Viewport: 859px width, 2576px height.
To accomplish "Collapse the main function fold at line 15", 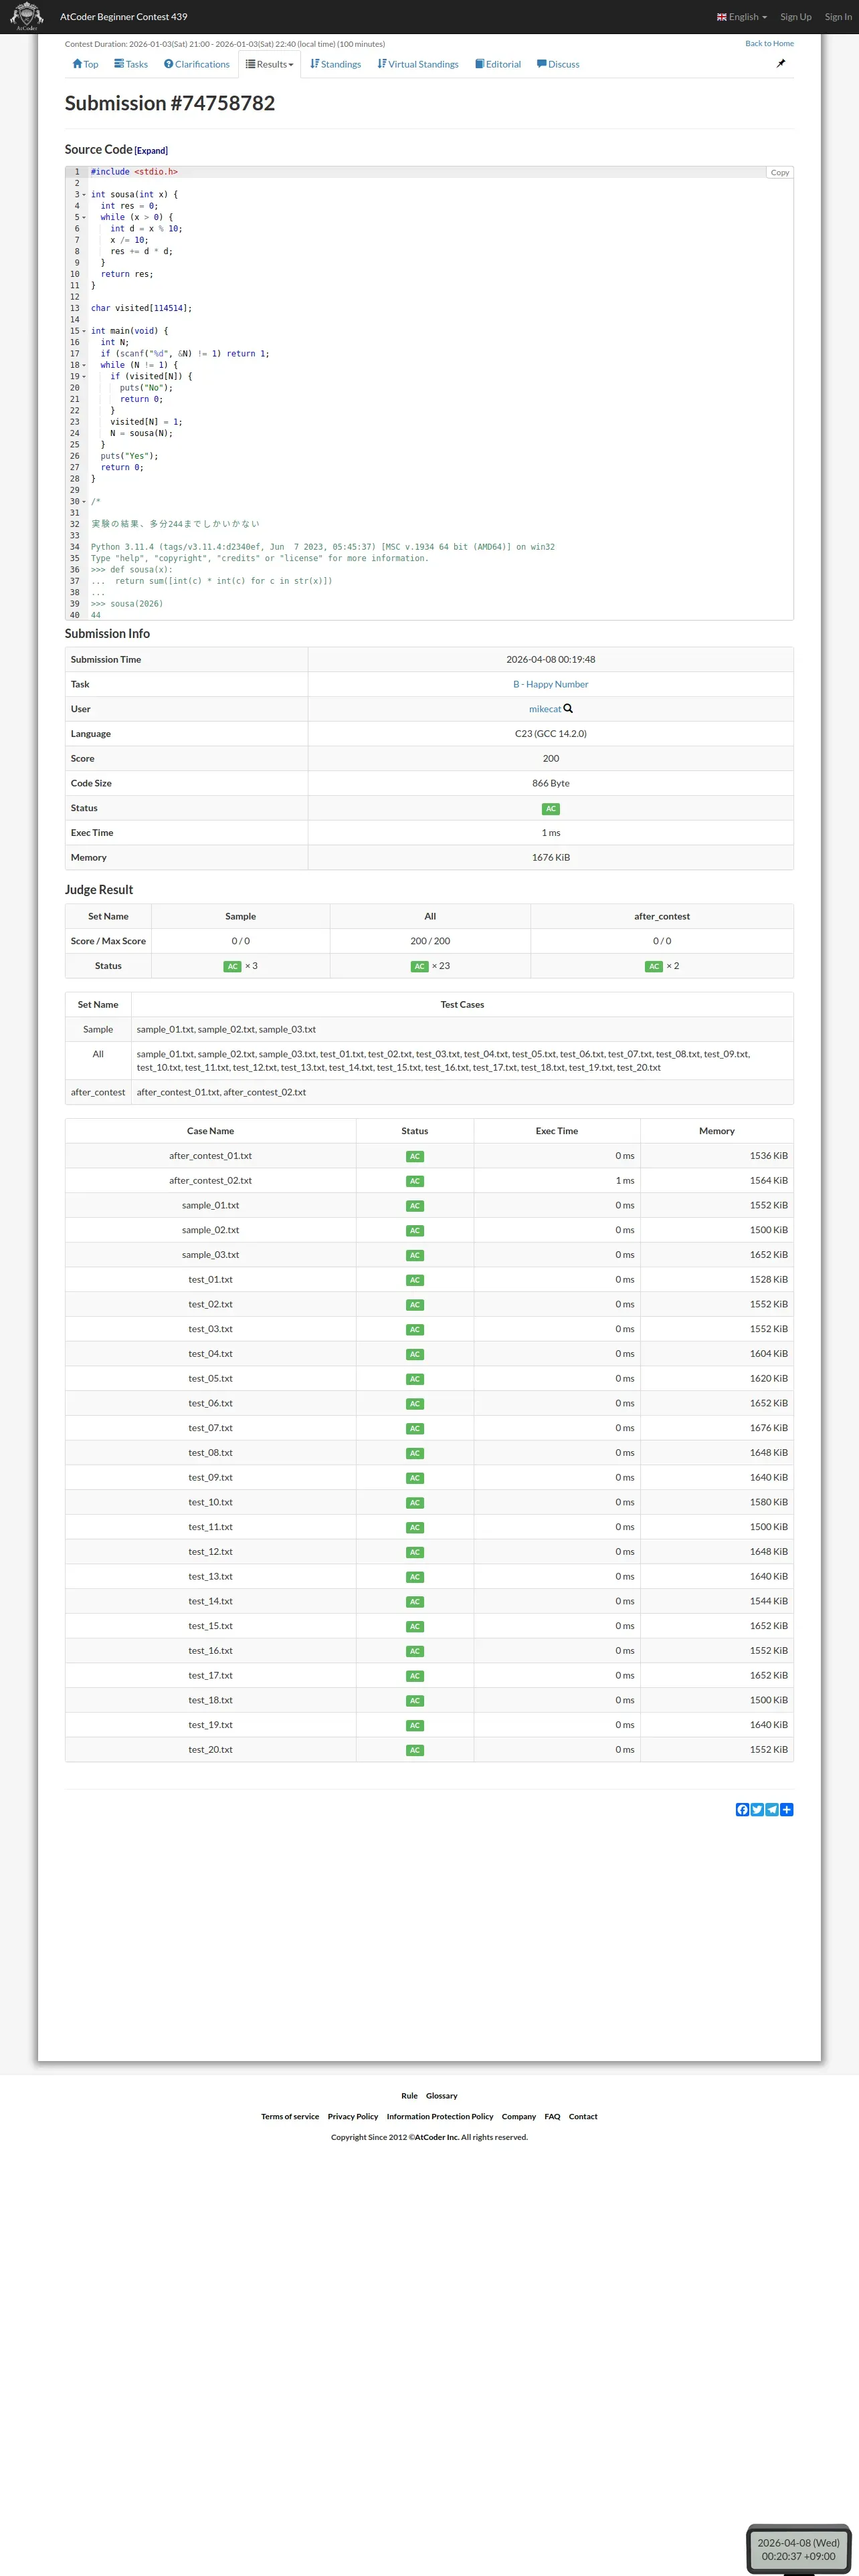I will (84, 331).
